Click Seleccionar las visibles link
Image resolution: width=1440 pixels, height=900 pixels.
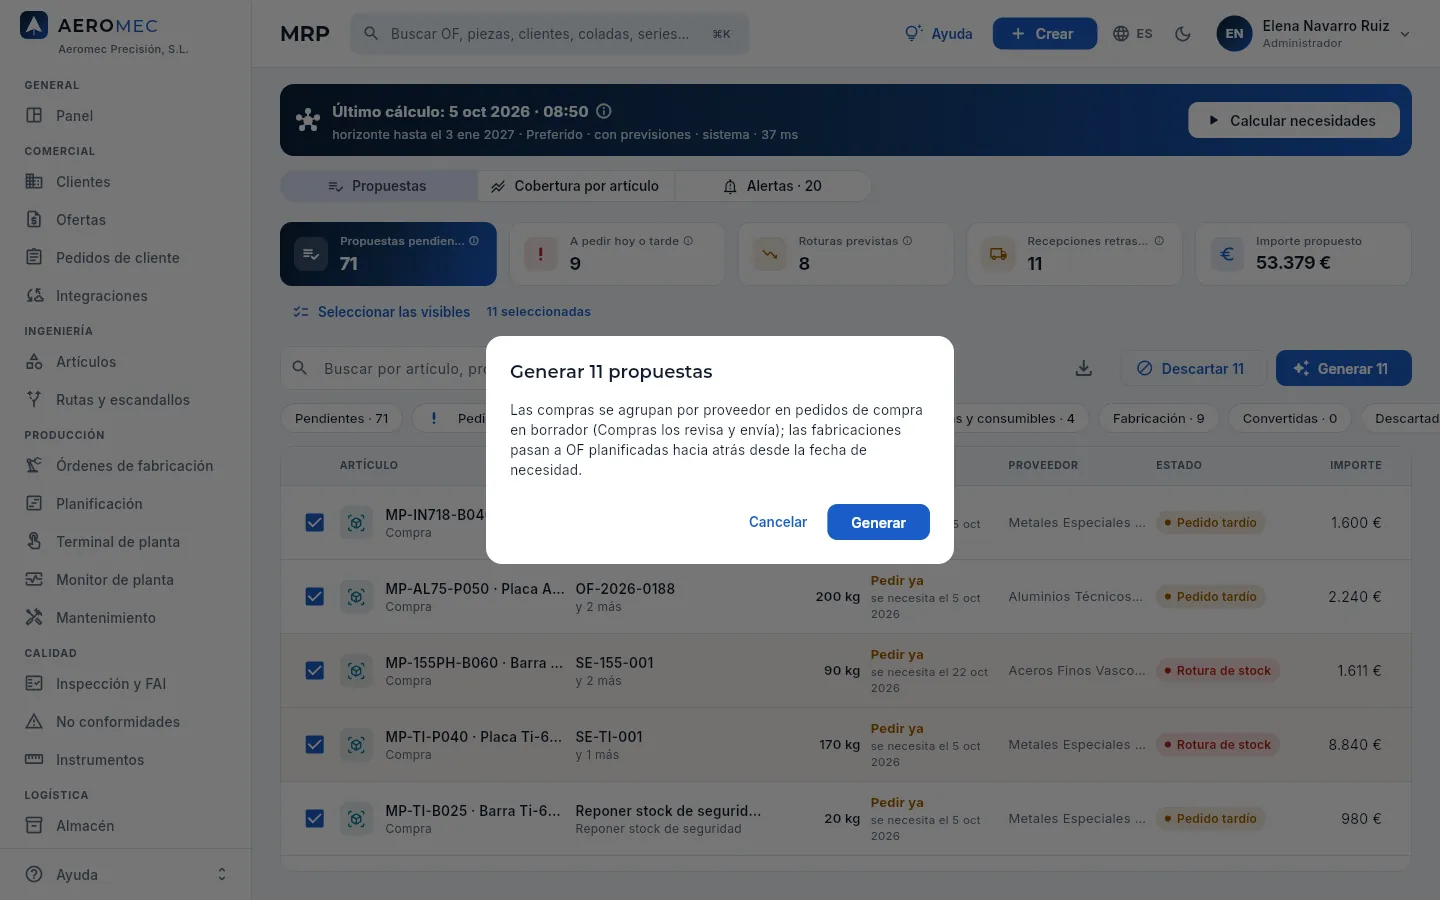pos(381,312)
